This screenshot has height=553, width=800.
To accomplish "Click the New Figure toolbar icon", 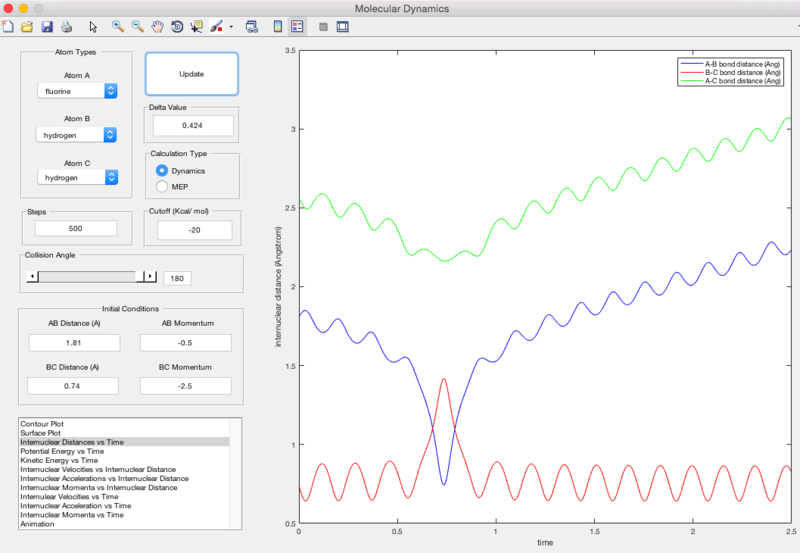I will (8, 27).
